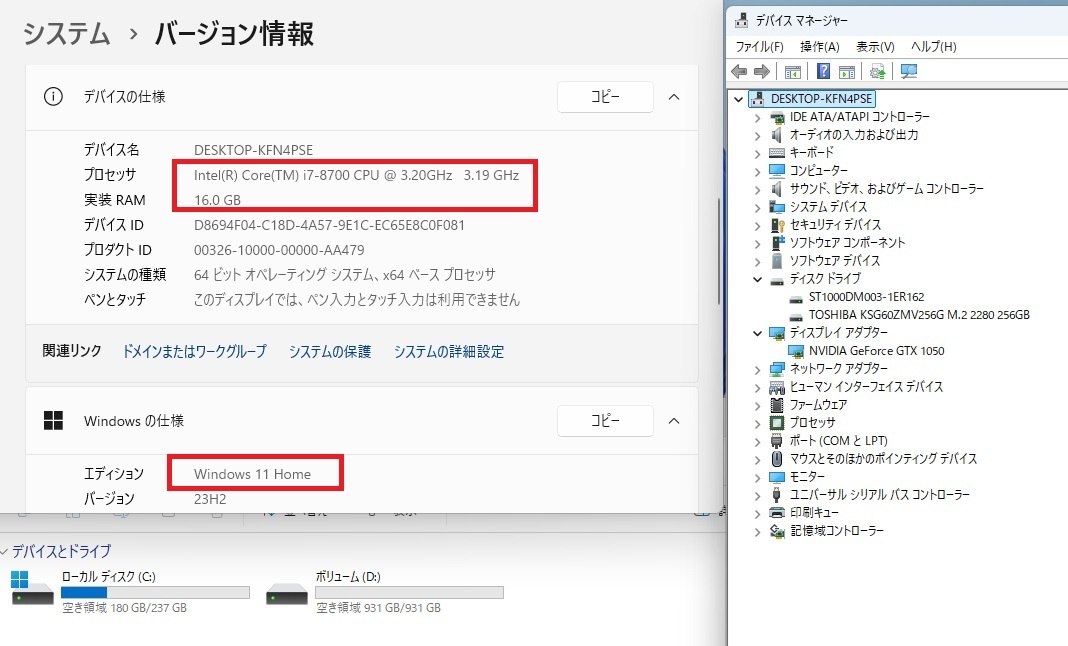
Task: Expand the コンピューター node
Action: (x=757, y=171)
